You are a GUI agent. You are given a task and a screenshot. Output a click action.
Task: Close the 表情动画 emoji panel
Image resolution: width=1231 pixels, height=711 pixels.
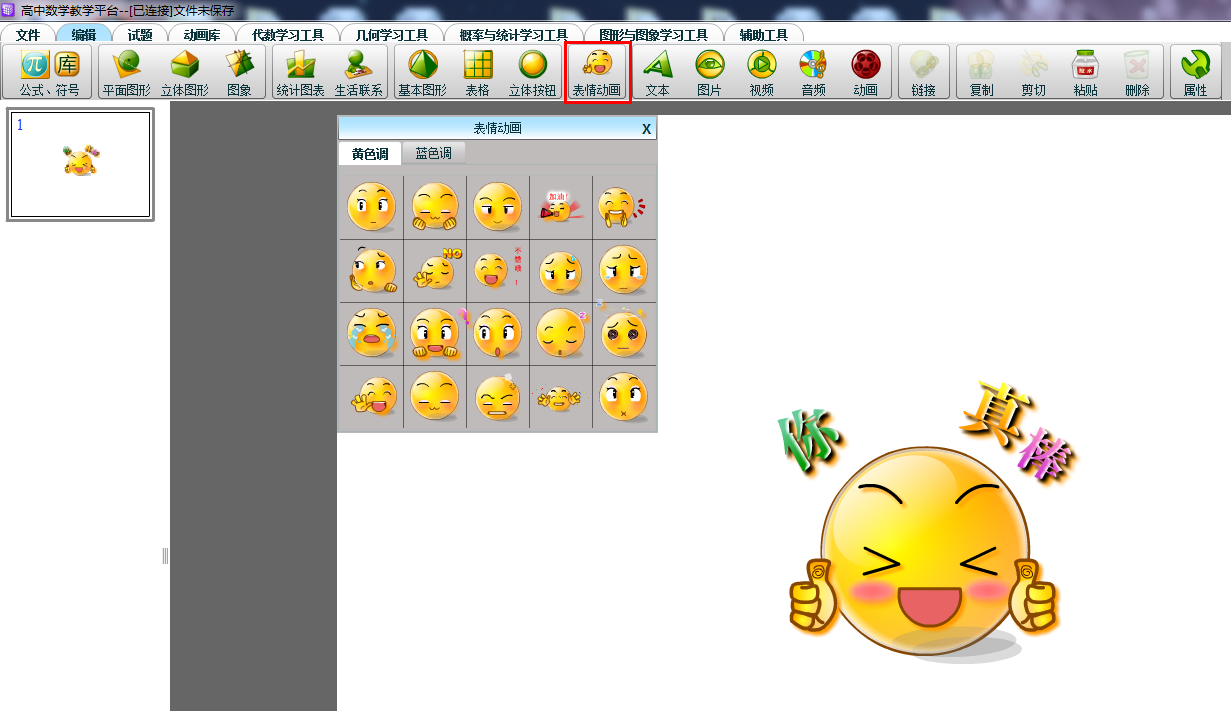point(646,129)
